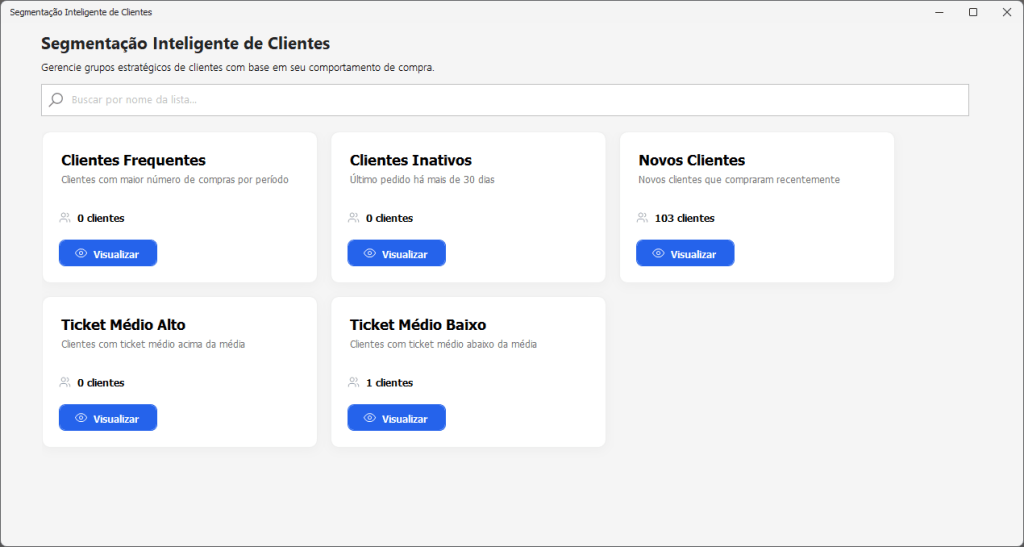
Task: Select the Clientes Inativos card title
Action: click(x=410, y=160)
